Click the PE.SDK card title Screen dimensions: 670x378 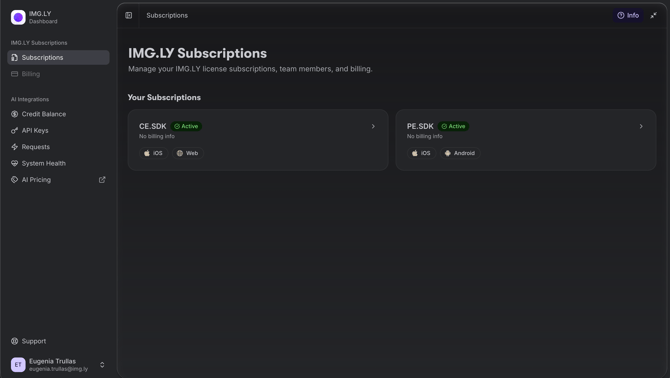[x=420, y=126]
